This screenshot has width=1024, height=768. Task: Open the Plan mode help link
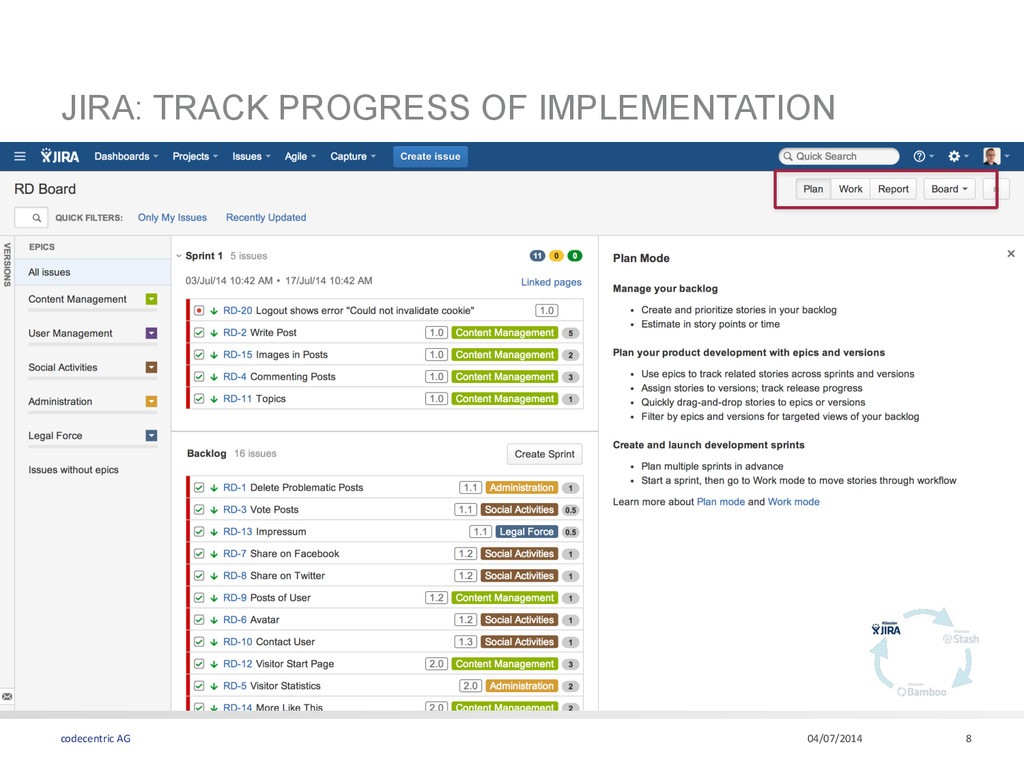pyautogui.click(x=721, y=502)
